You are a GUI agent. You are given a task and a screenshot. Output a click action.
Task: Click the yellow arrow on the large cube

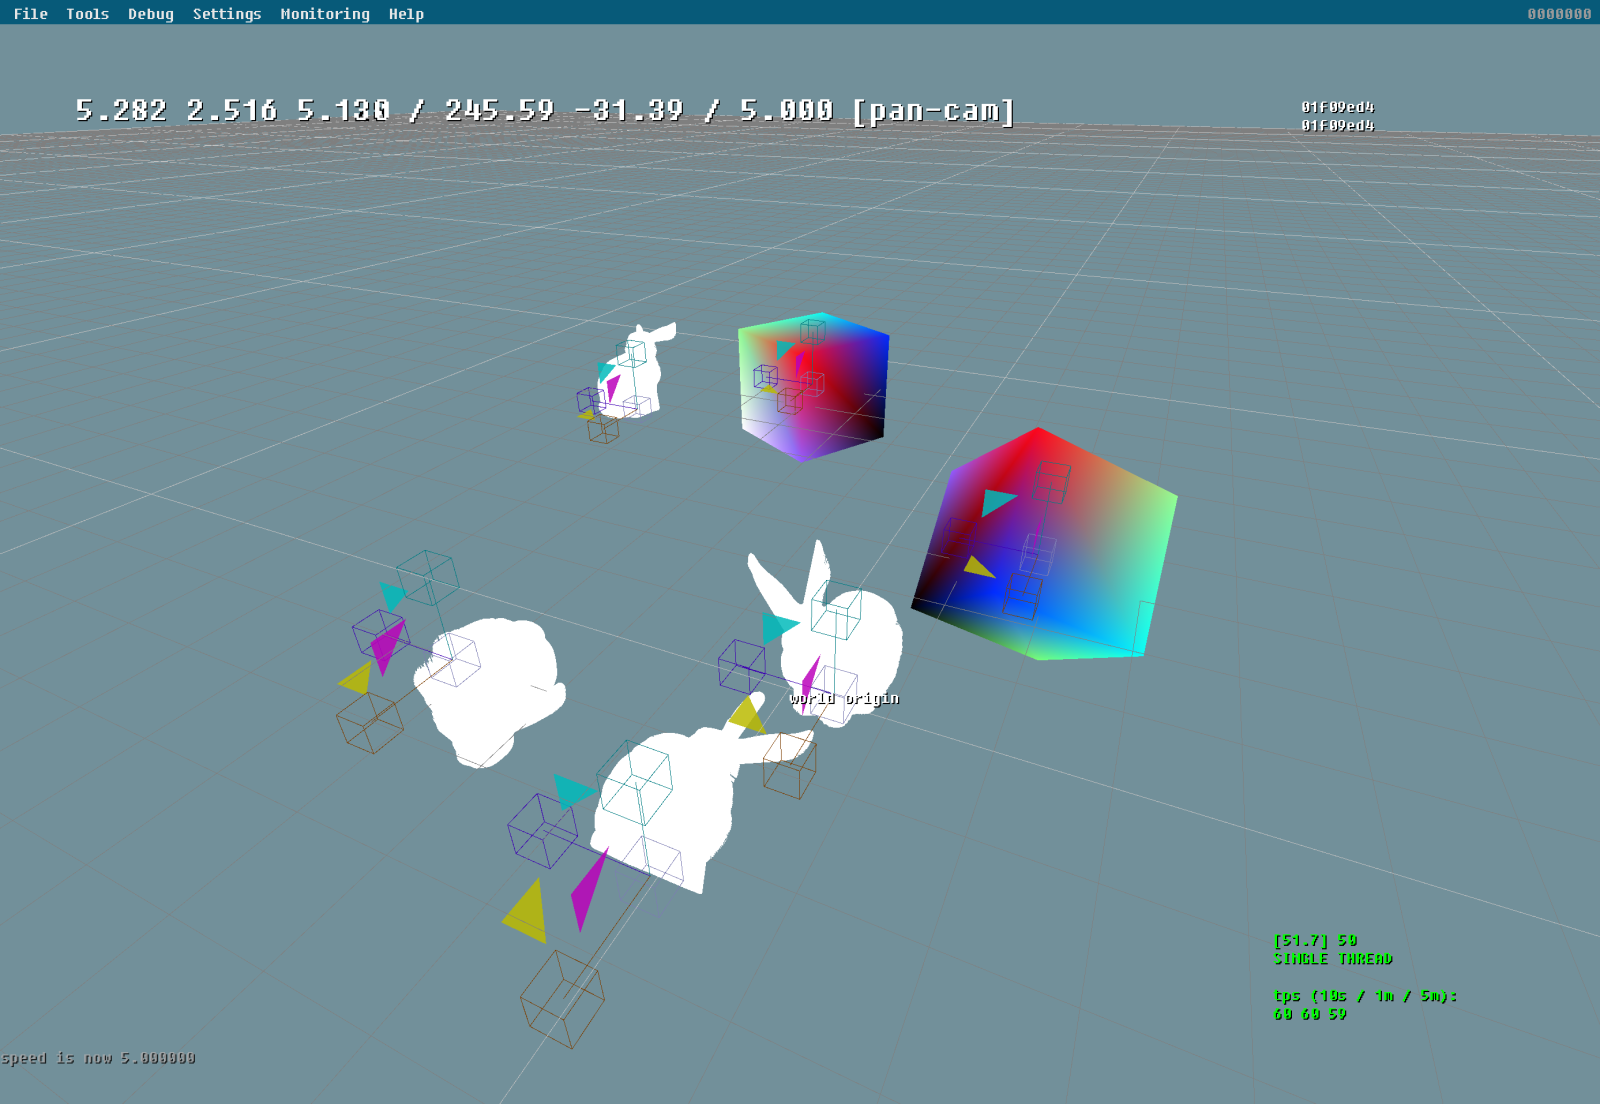[978, 567]
